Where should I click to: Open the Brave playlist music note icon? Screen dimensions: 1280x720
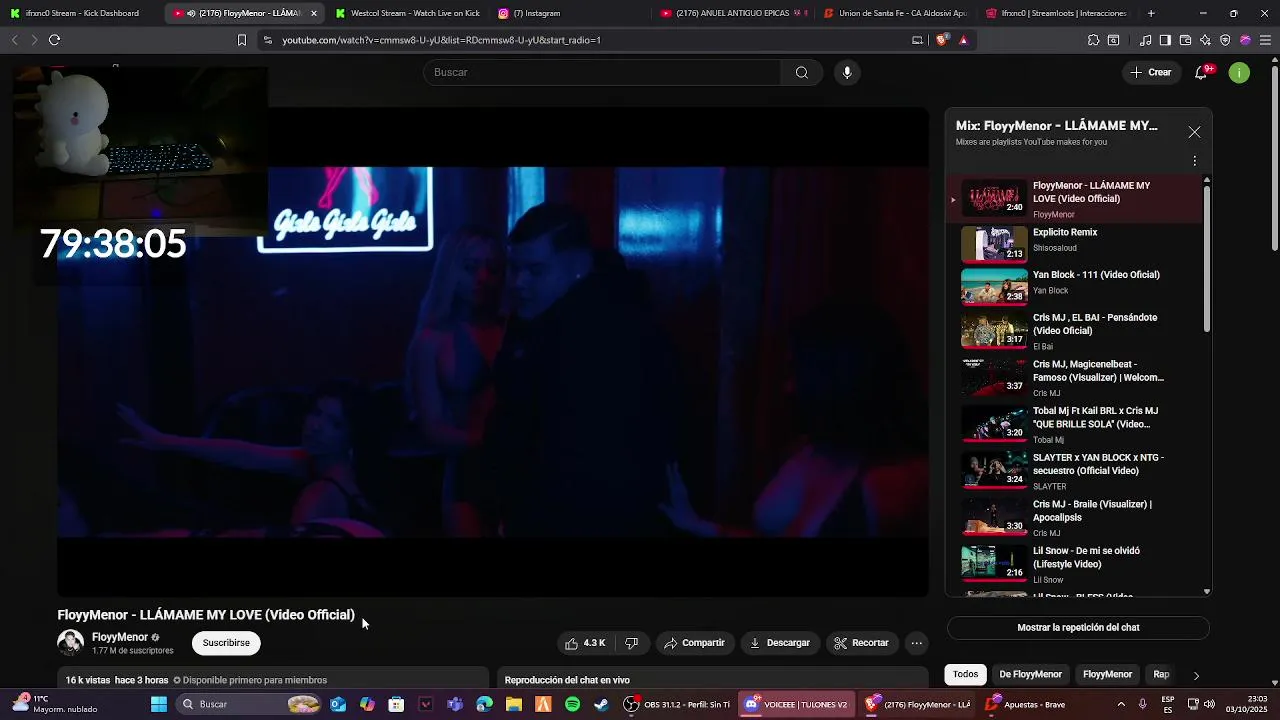click(1146, 40)
